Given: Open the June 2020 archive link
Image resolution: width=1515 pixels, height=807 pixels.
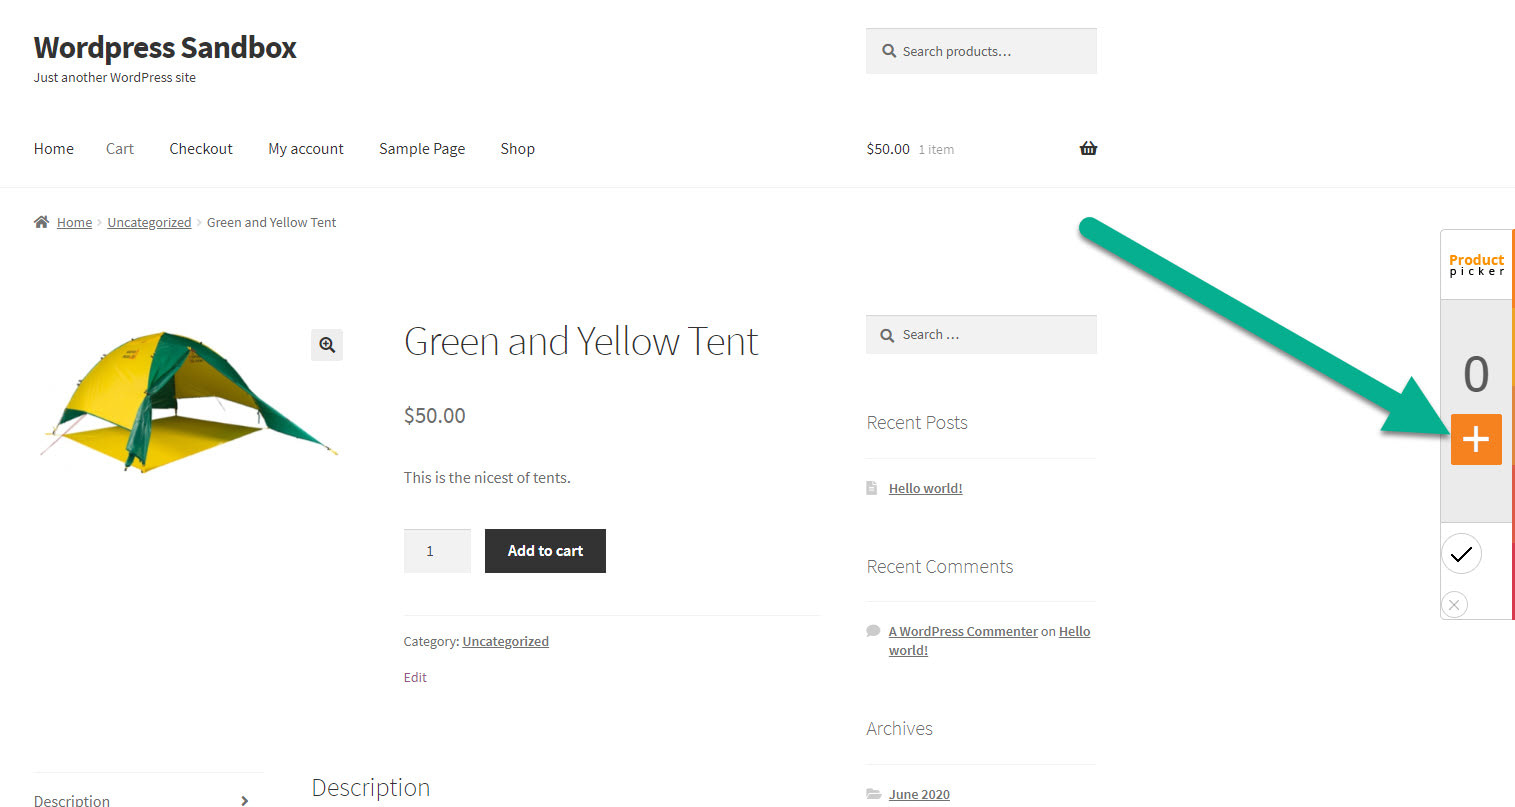Looking at the screenshot, I should (919, 794).
